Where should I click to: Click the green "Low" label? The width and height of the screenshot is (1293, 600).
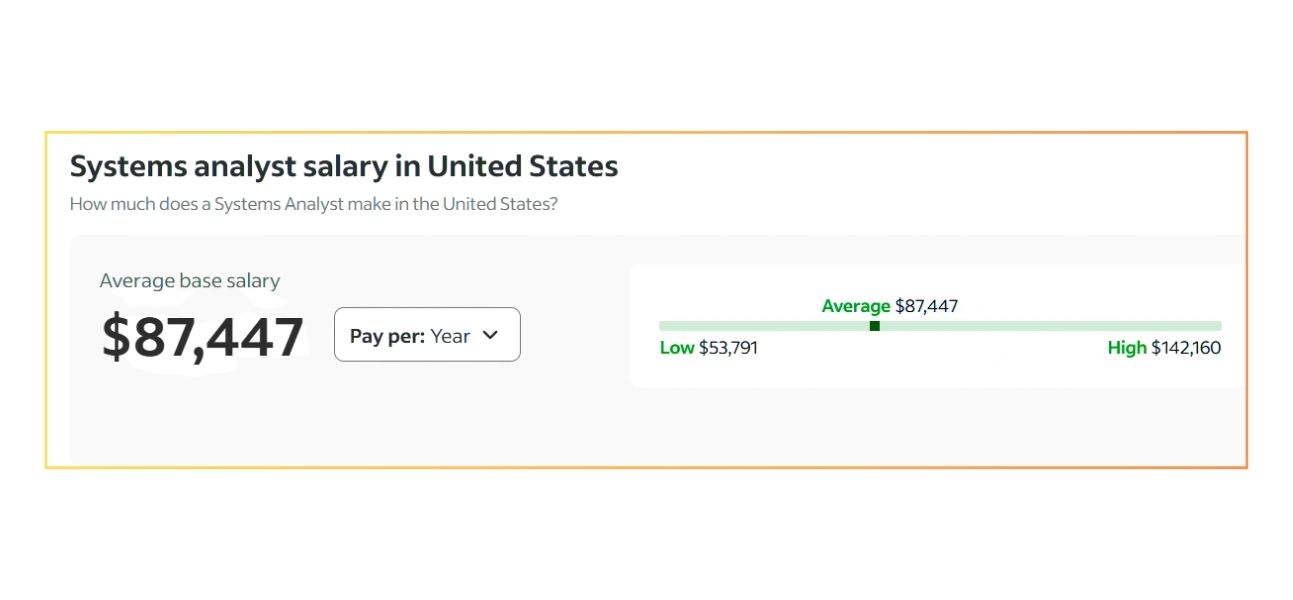[677, 348]
